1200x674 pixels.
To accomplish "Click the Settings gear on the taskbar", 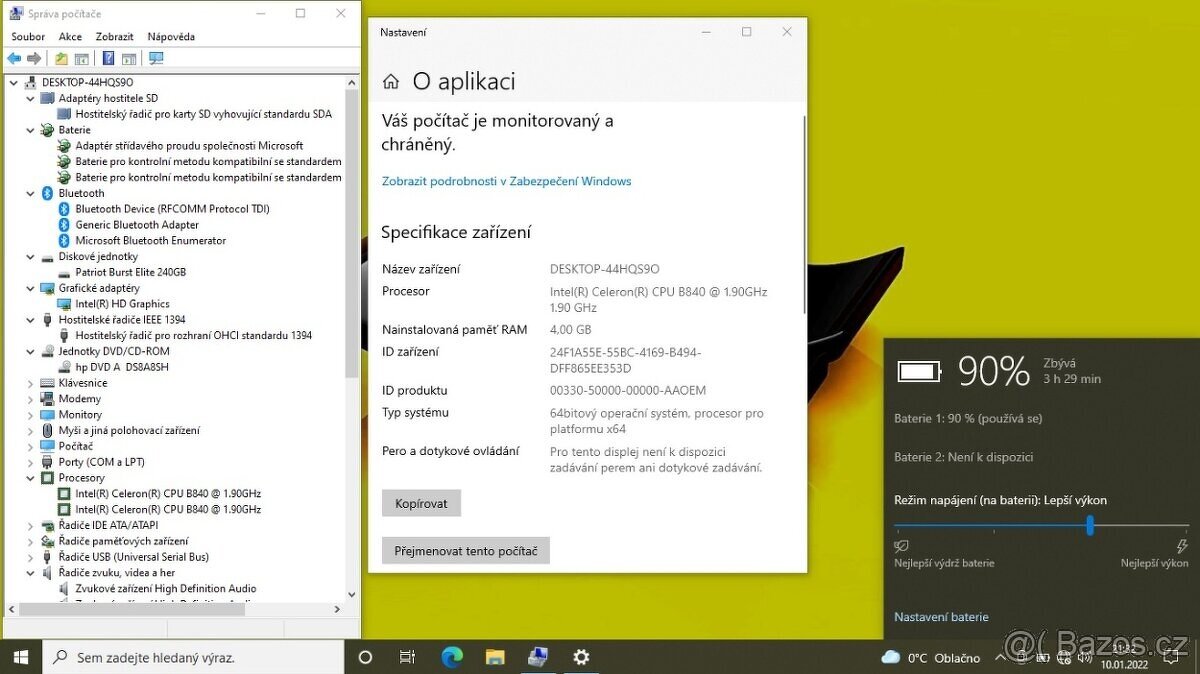I will coord(580,657).
